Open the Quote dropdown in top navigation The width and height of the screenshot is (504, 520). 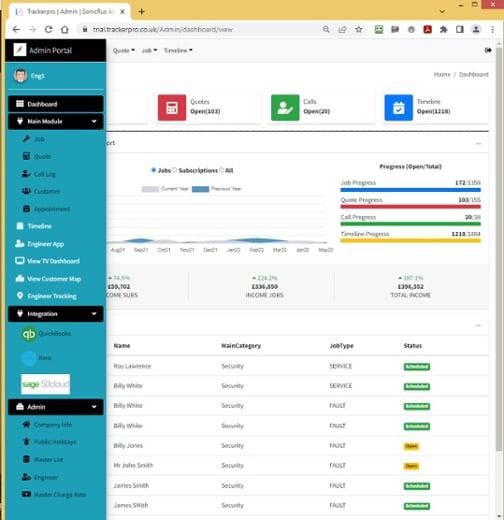point(124,50)
